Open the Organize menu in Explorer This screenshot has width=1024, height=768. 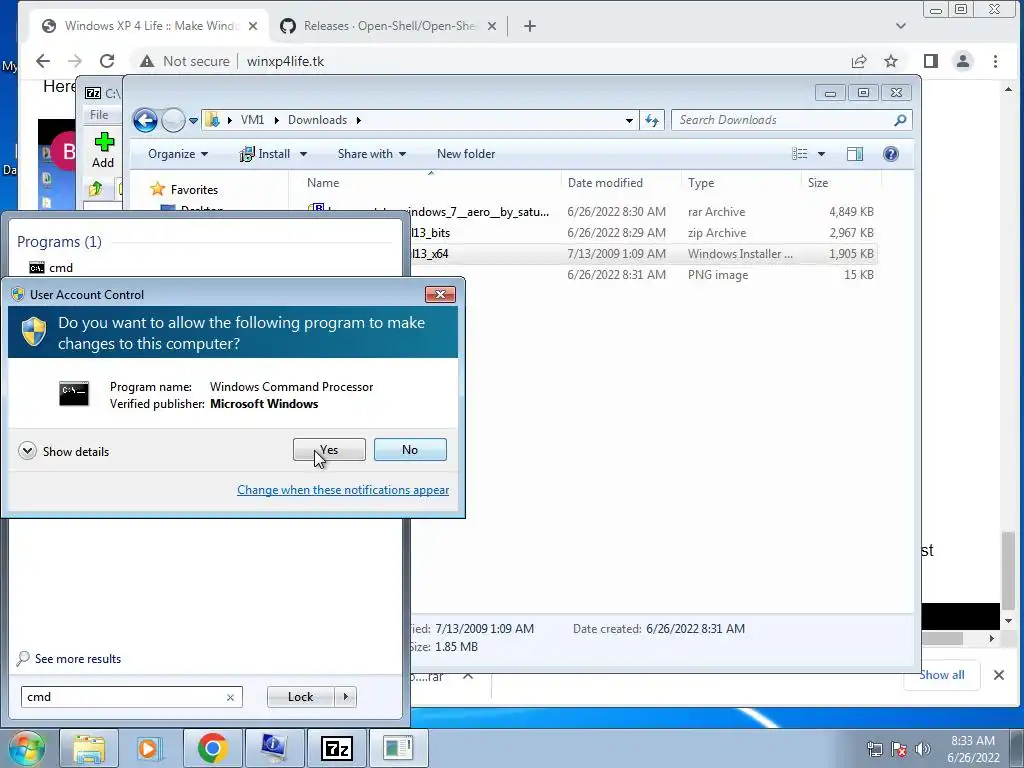coord(178,154)
